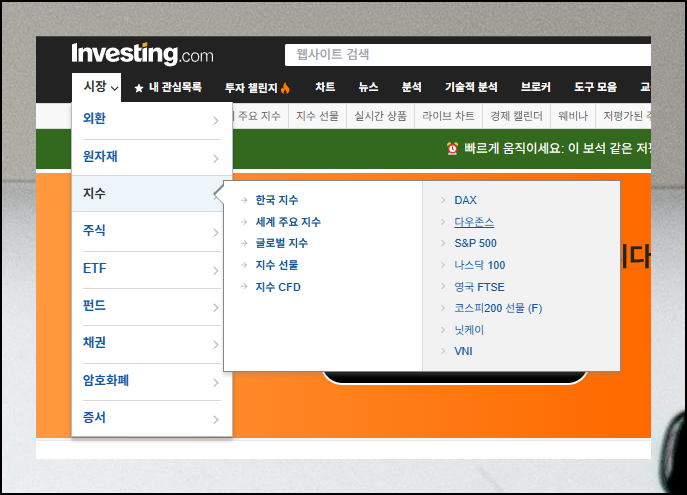Click the arrow icon before 한국 지수
687x495 pixels.
click(244, 200)
